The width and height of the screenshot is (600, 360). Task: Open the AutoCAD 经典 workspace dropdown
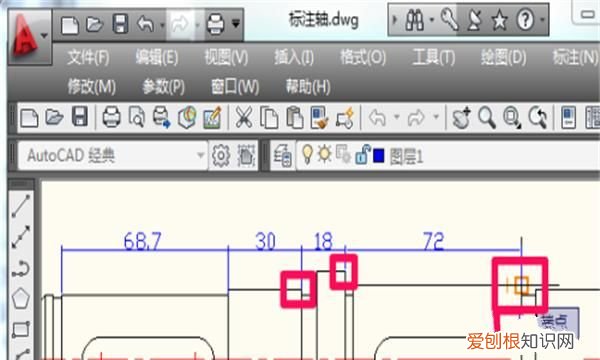coord(112,155)
